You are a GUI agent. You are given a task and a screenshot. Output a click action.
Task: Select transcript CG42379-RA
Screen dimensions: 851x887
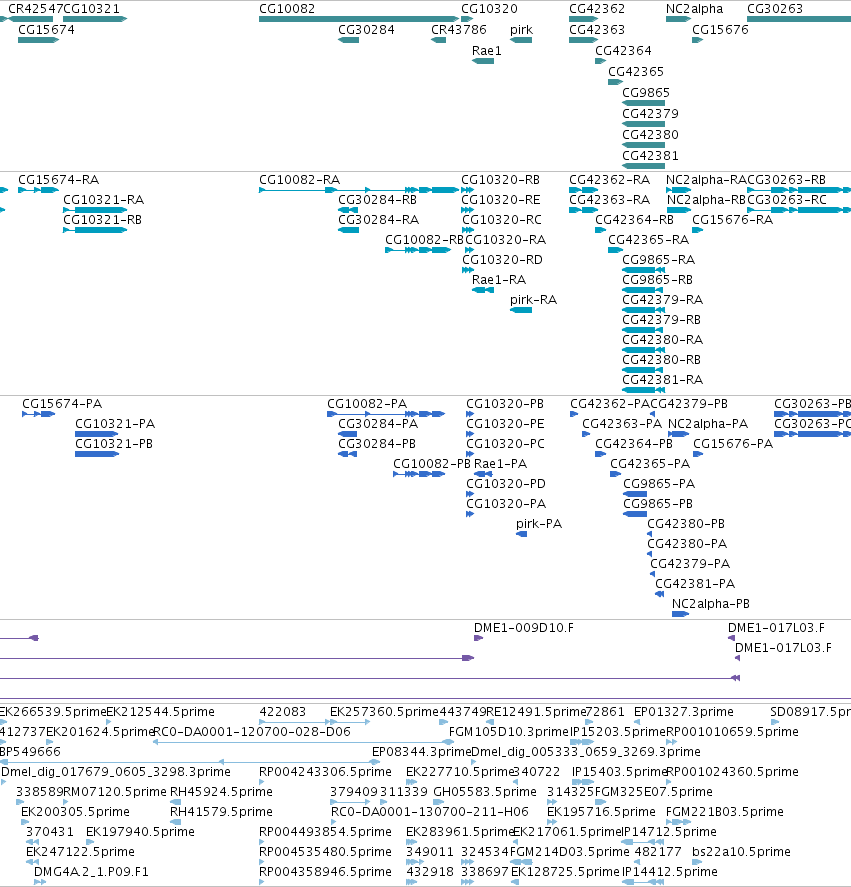pyautogui.click(x=643, y=310)
